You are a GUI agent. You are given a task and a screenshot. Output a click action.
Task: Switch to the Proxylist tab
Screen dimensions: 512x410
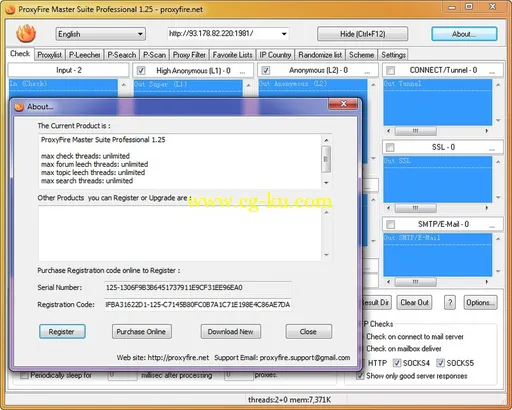pos(49,55)
